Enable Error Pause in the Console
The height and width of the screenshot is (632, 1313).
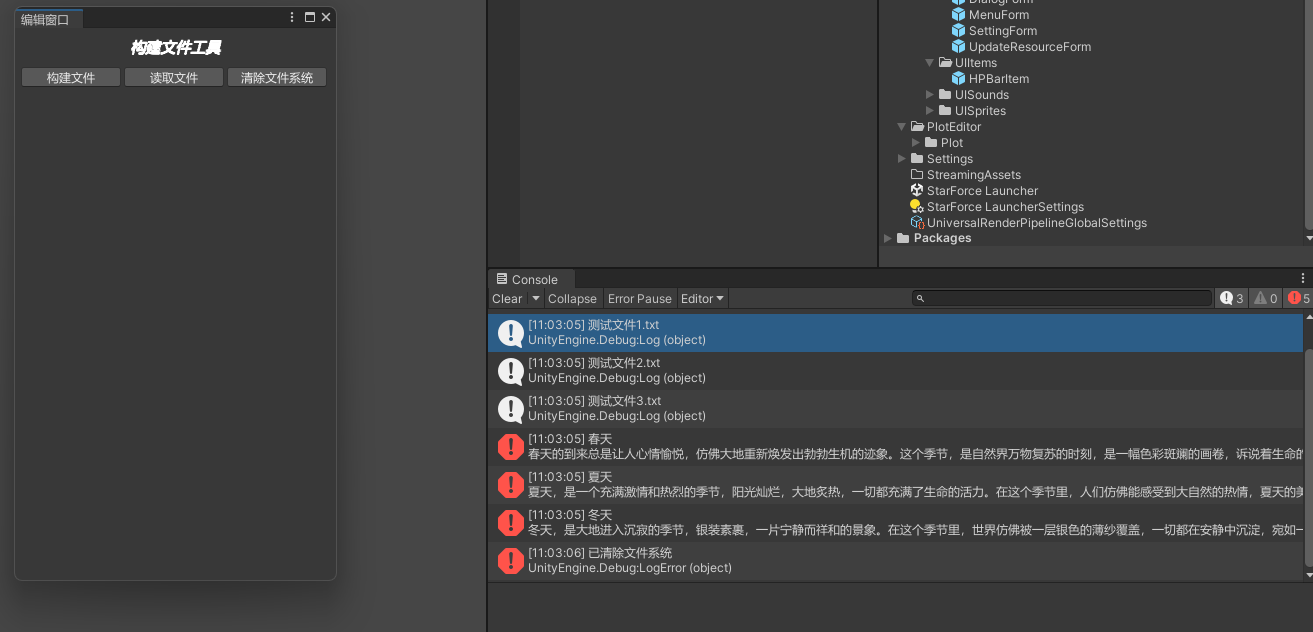(639, 298)
